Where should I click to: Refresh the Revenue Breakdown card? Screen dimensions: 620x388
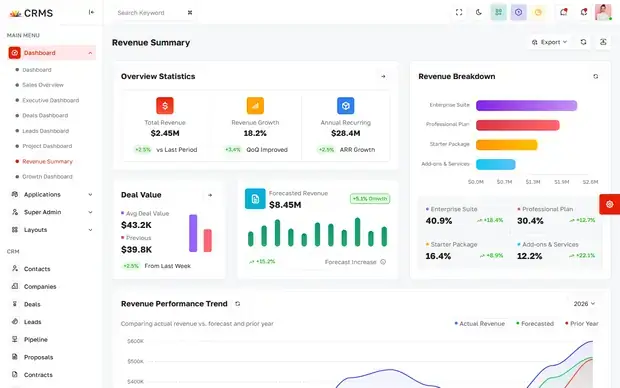(x=595, y=76)
